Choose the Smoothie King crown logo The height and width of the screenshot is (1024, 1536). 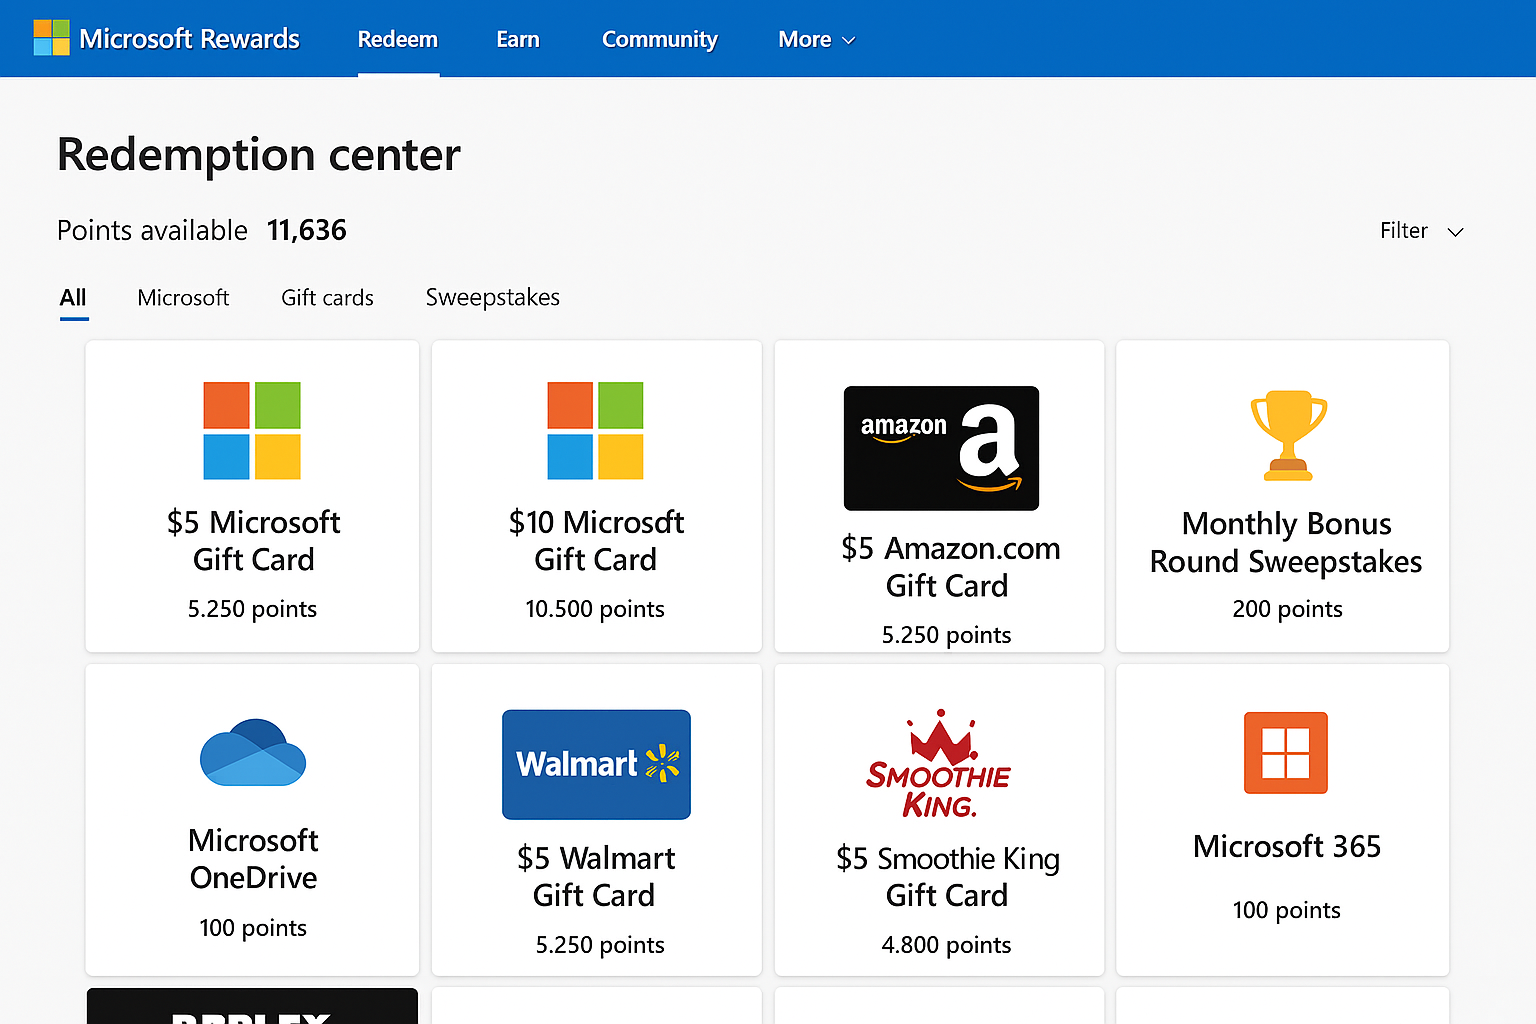pos(939,765)
